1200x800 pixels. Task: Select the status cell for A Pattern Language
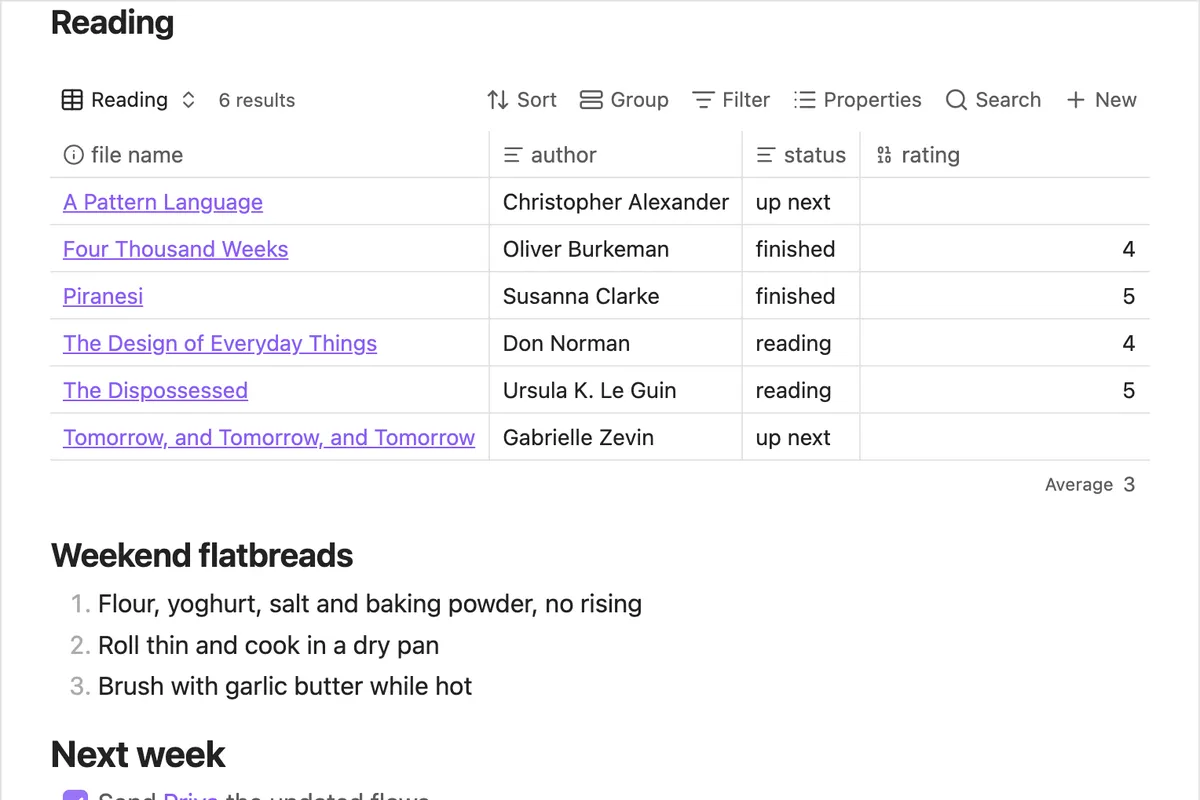tap(801, 202)
